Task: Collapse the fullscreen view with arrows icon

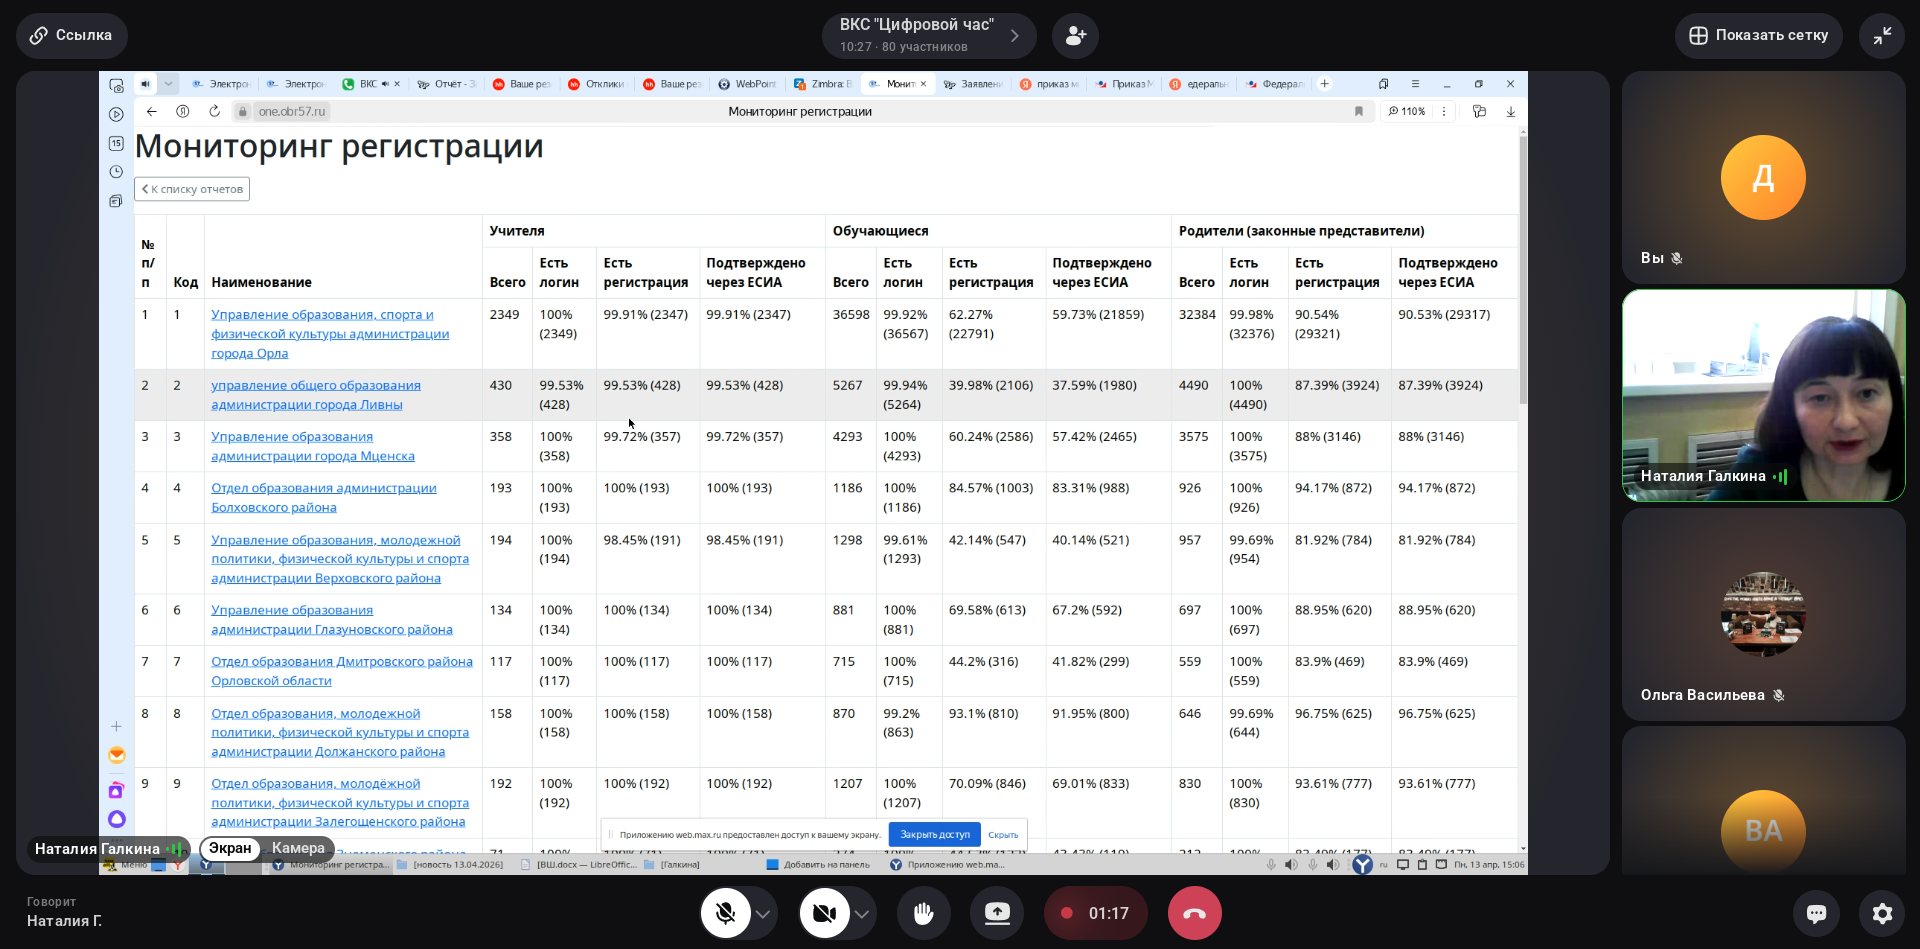Action: point(1882,36)
